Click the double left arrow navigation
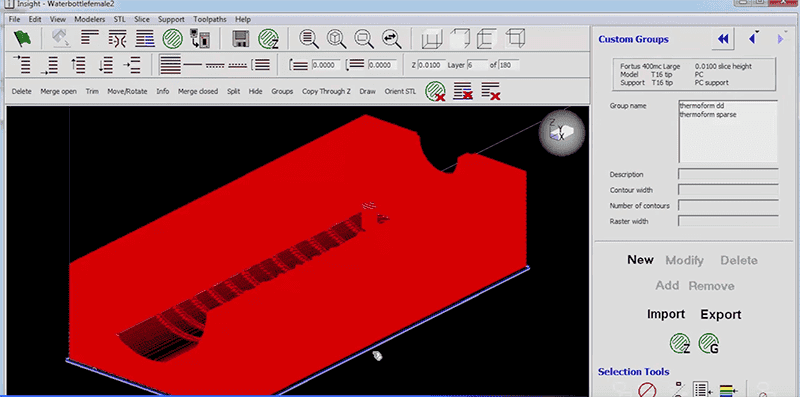This screenshot has height=397, width=800. pyautogui.click(x=723, y=39)
